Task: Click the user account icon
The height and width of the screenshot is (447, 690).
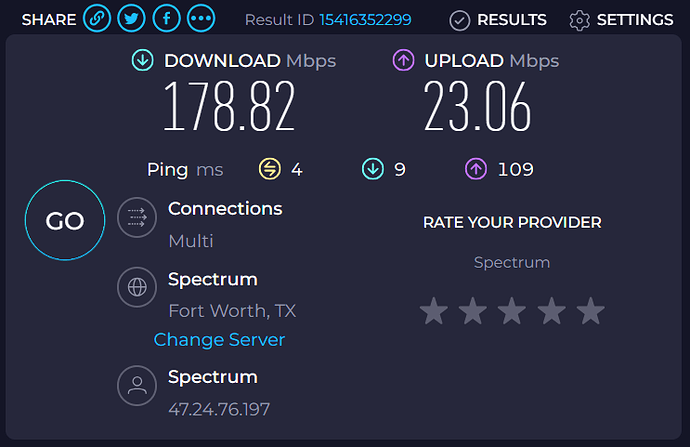Action: pyautogui.click(x=136, y=386)
